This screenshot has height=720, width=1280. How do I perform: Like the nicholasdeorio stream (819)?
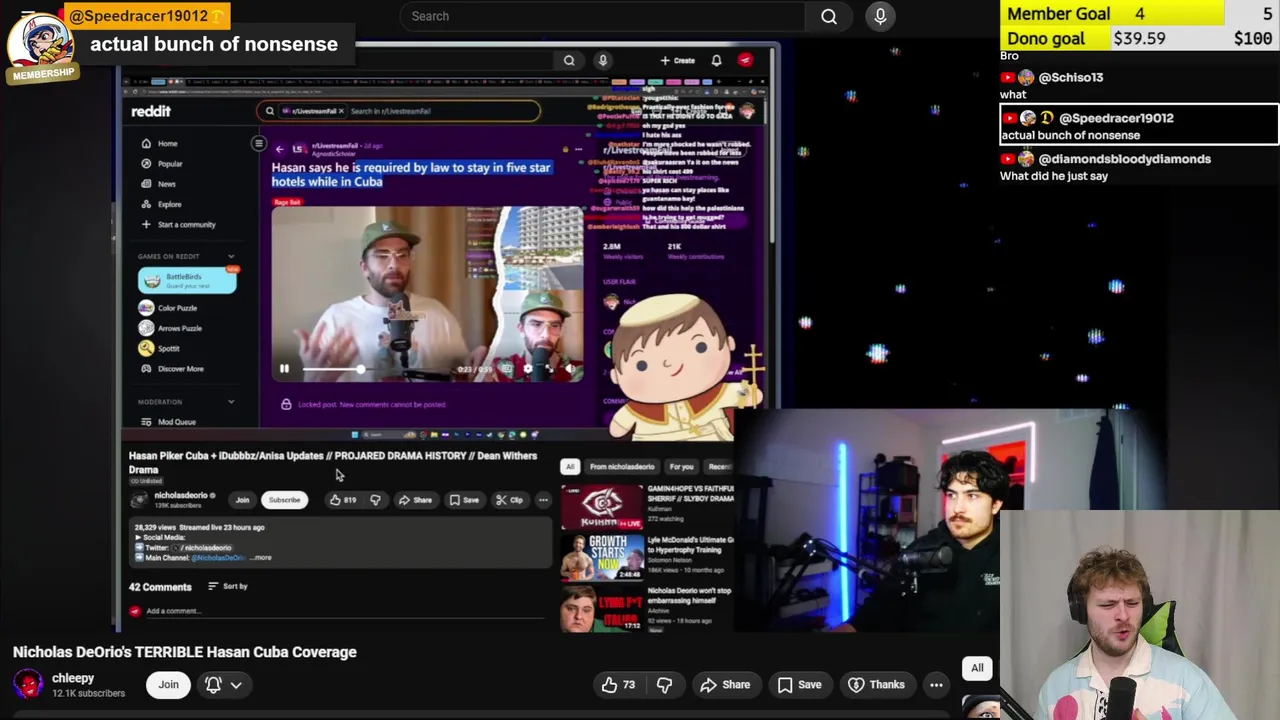tap(343, 500)
